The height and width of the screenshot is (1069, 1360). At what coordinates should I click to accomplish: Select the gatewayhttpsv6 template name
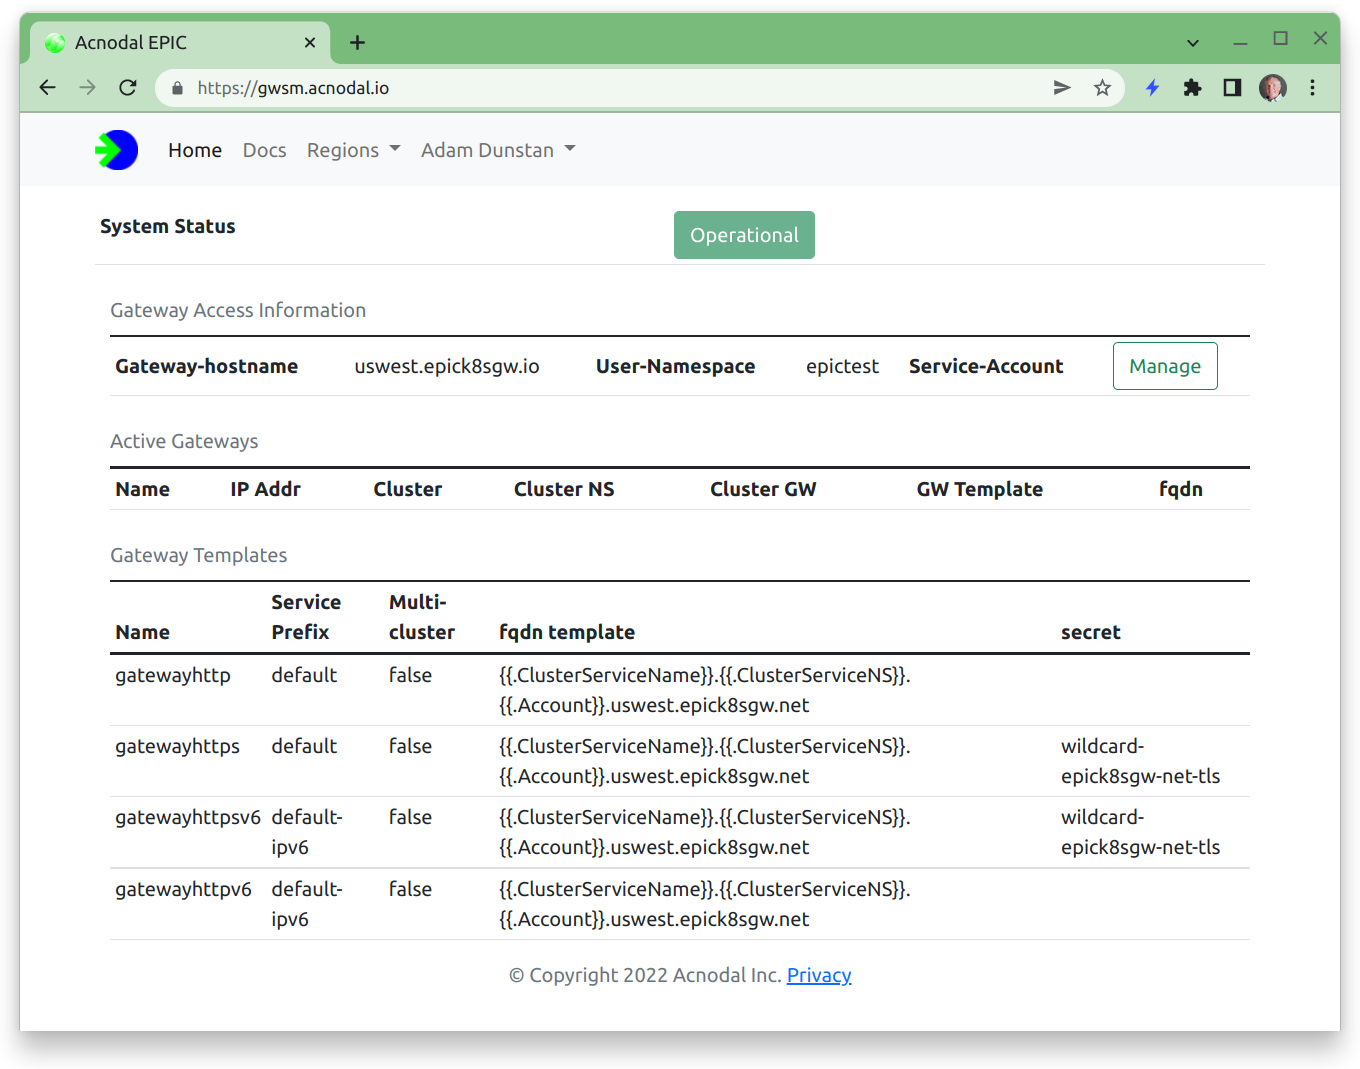tap(188, 817)
